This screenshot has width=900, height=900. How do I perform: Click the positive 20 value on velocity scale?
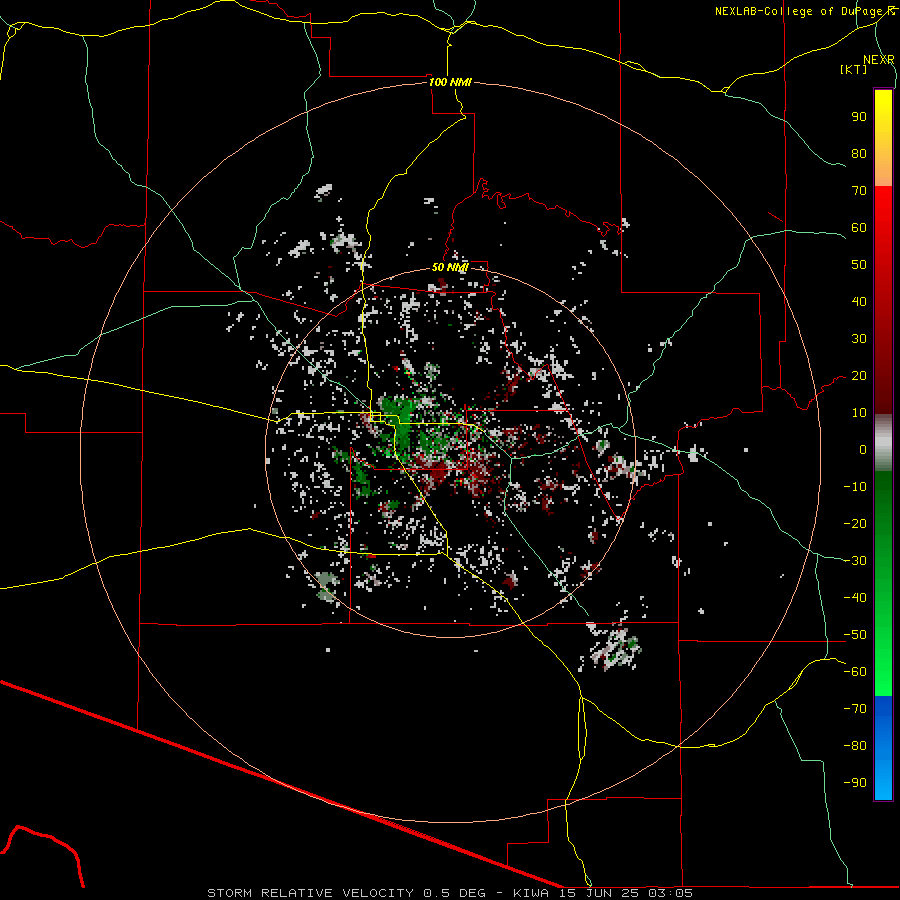tap(859, 375)
